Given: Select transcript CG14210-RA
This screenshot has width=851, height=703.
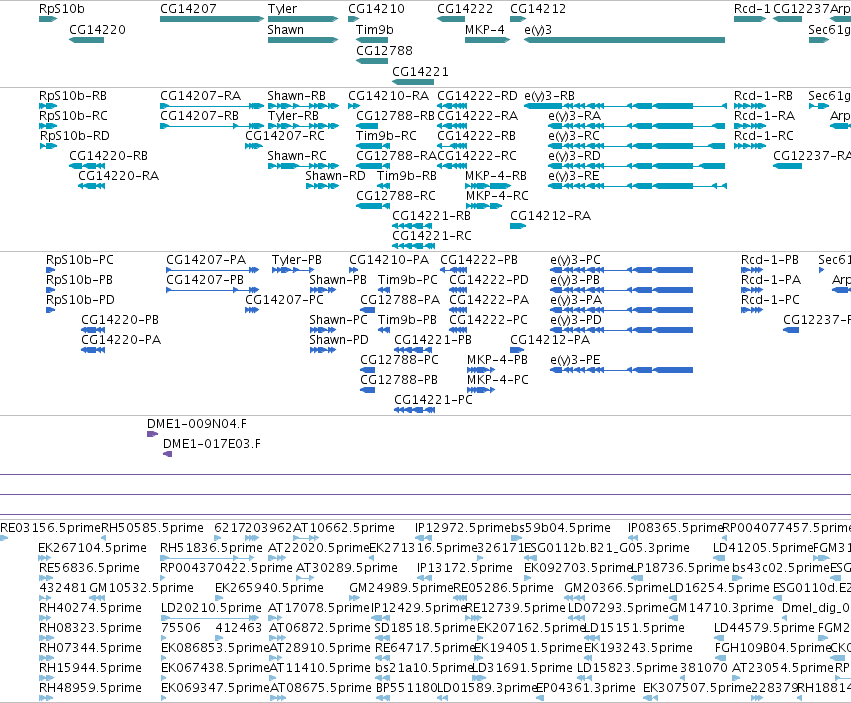Looking at the screenshot, I should (x=388, y=96).
